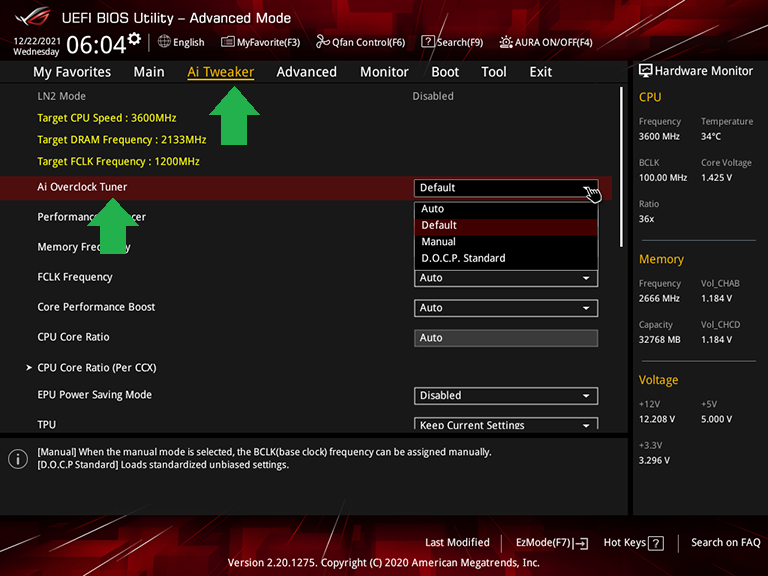Select Auto in overclock tuner list
Image resolution: width=768 pixels, height=576 pixels.
(506, 209)
